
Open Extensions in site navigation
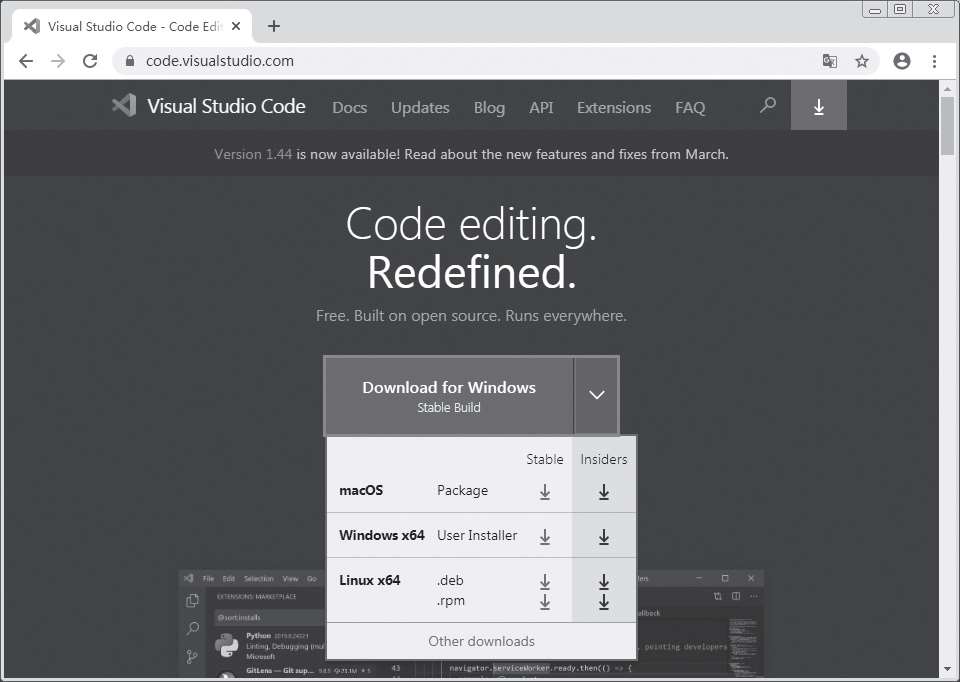pyautogui.click(x=614, y=108)
